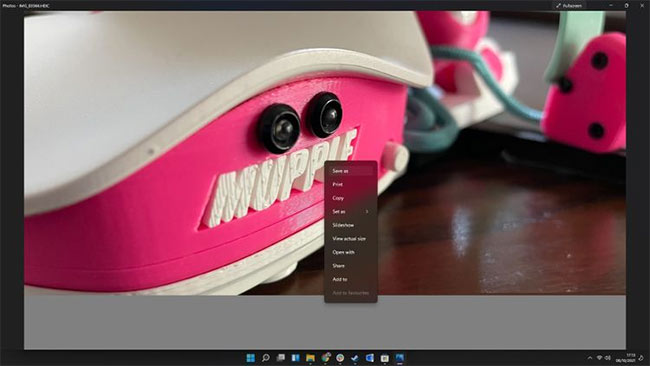The width and height of the screenshot is (650, 366).
Task: Maximize the Photos window
Action: click(x=626, y=5)
